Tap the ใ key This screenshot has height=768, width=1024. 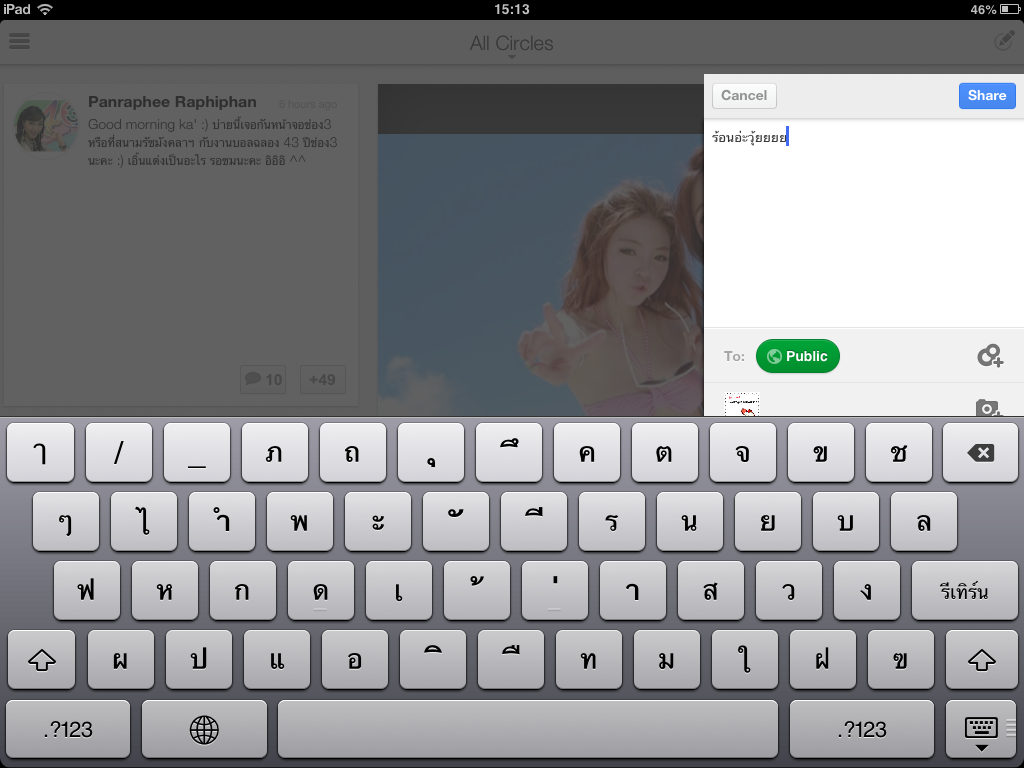(x=744, y=660)
